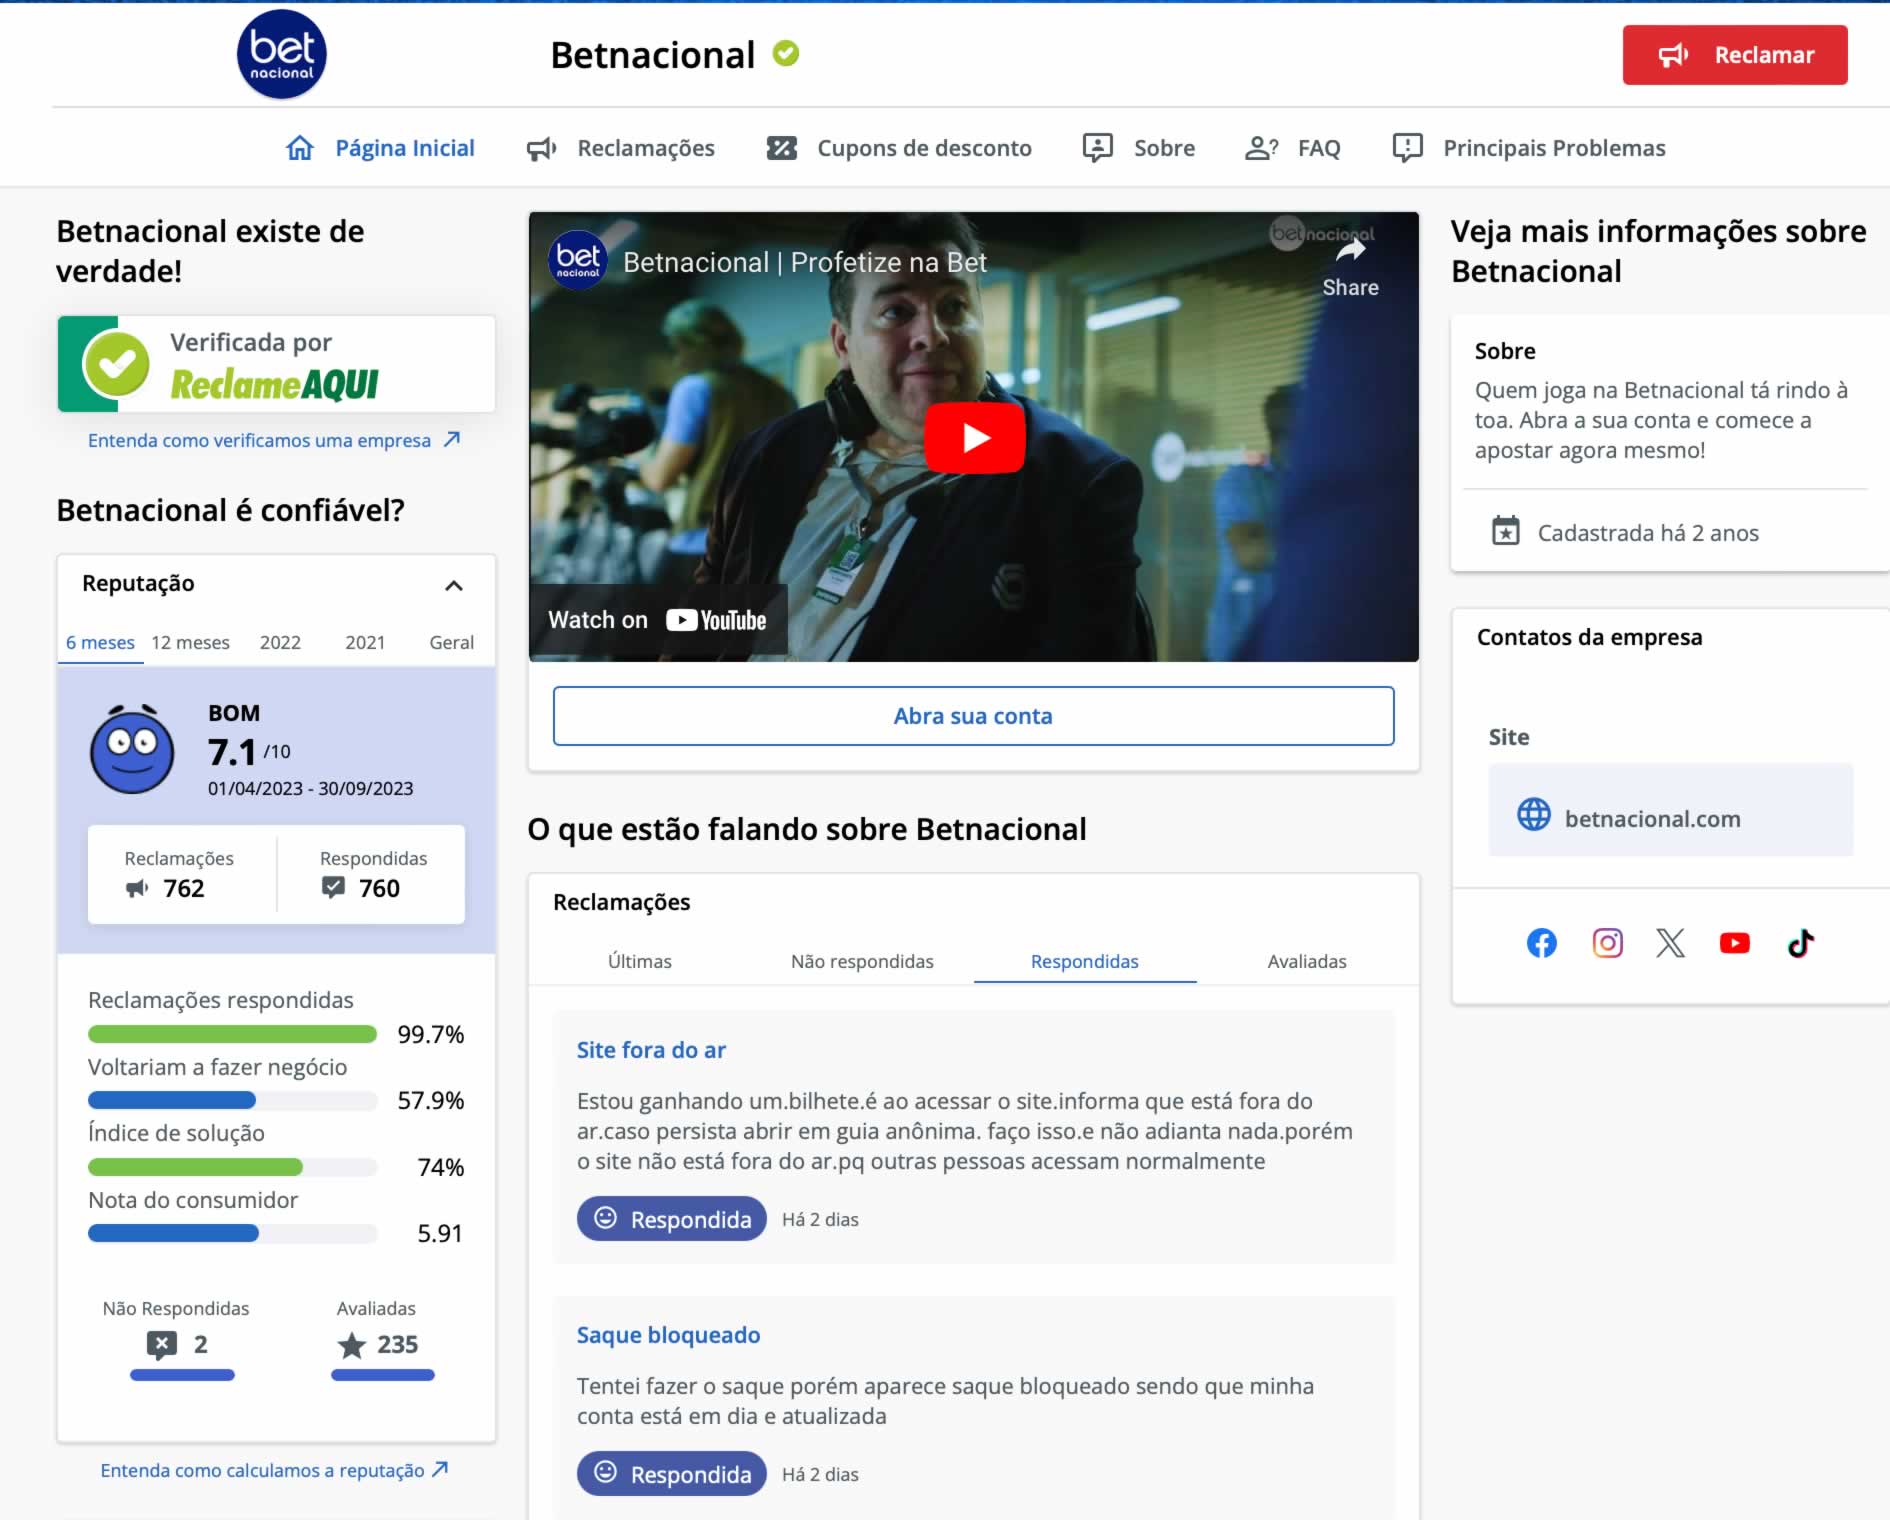Click the checked message icon beside 760
1890x1520 pixels.
coord(333,887)
